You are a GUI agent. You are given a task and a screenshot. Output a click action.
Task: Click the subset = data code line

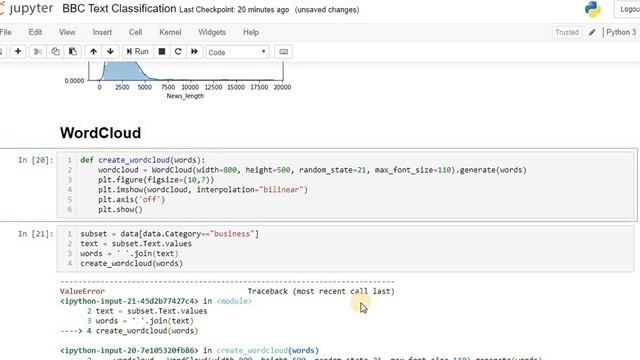point(169,234)
